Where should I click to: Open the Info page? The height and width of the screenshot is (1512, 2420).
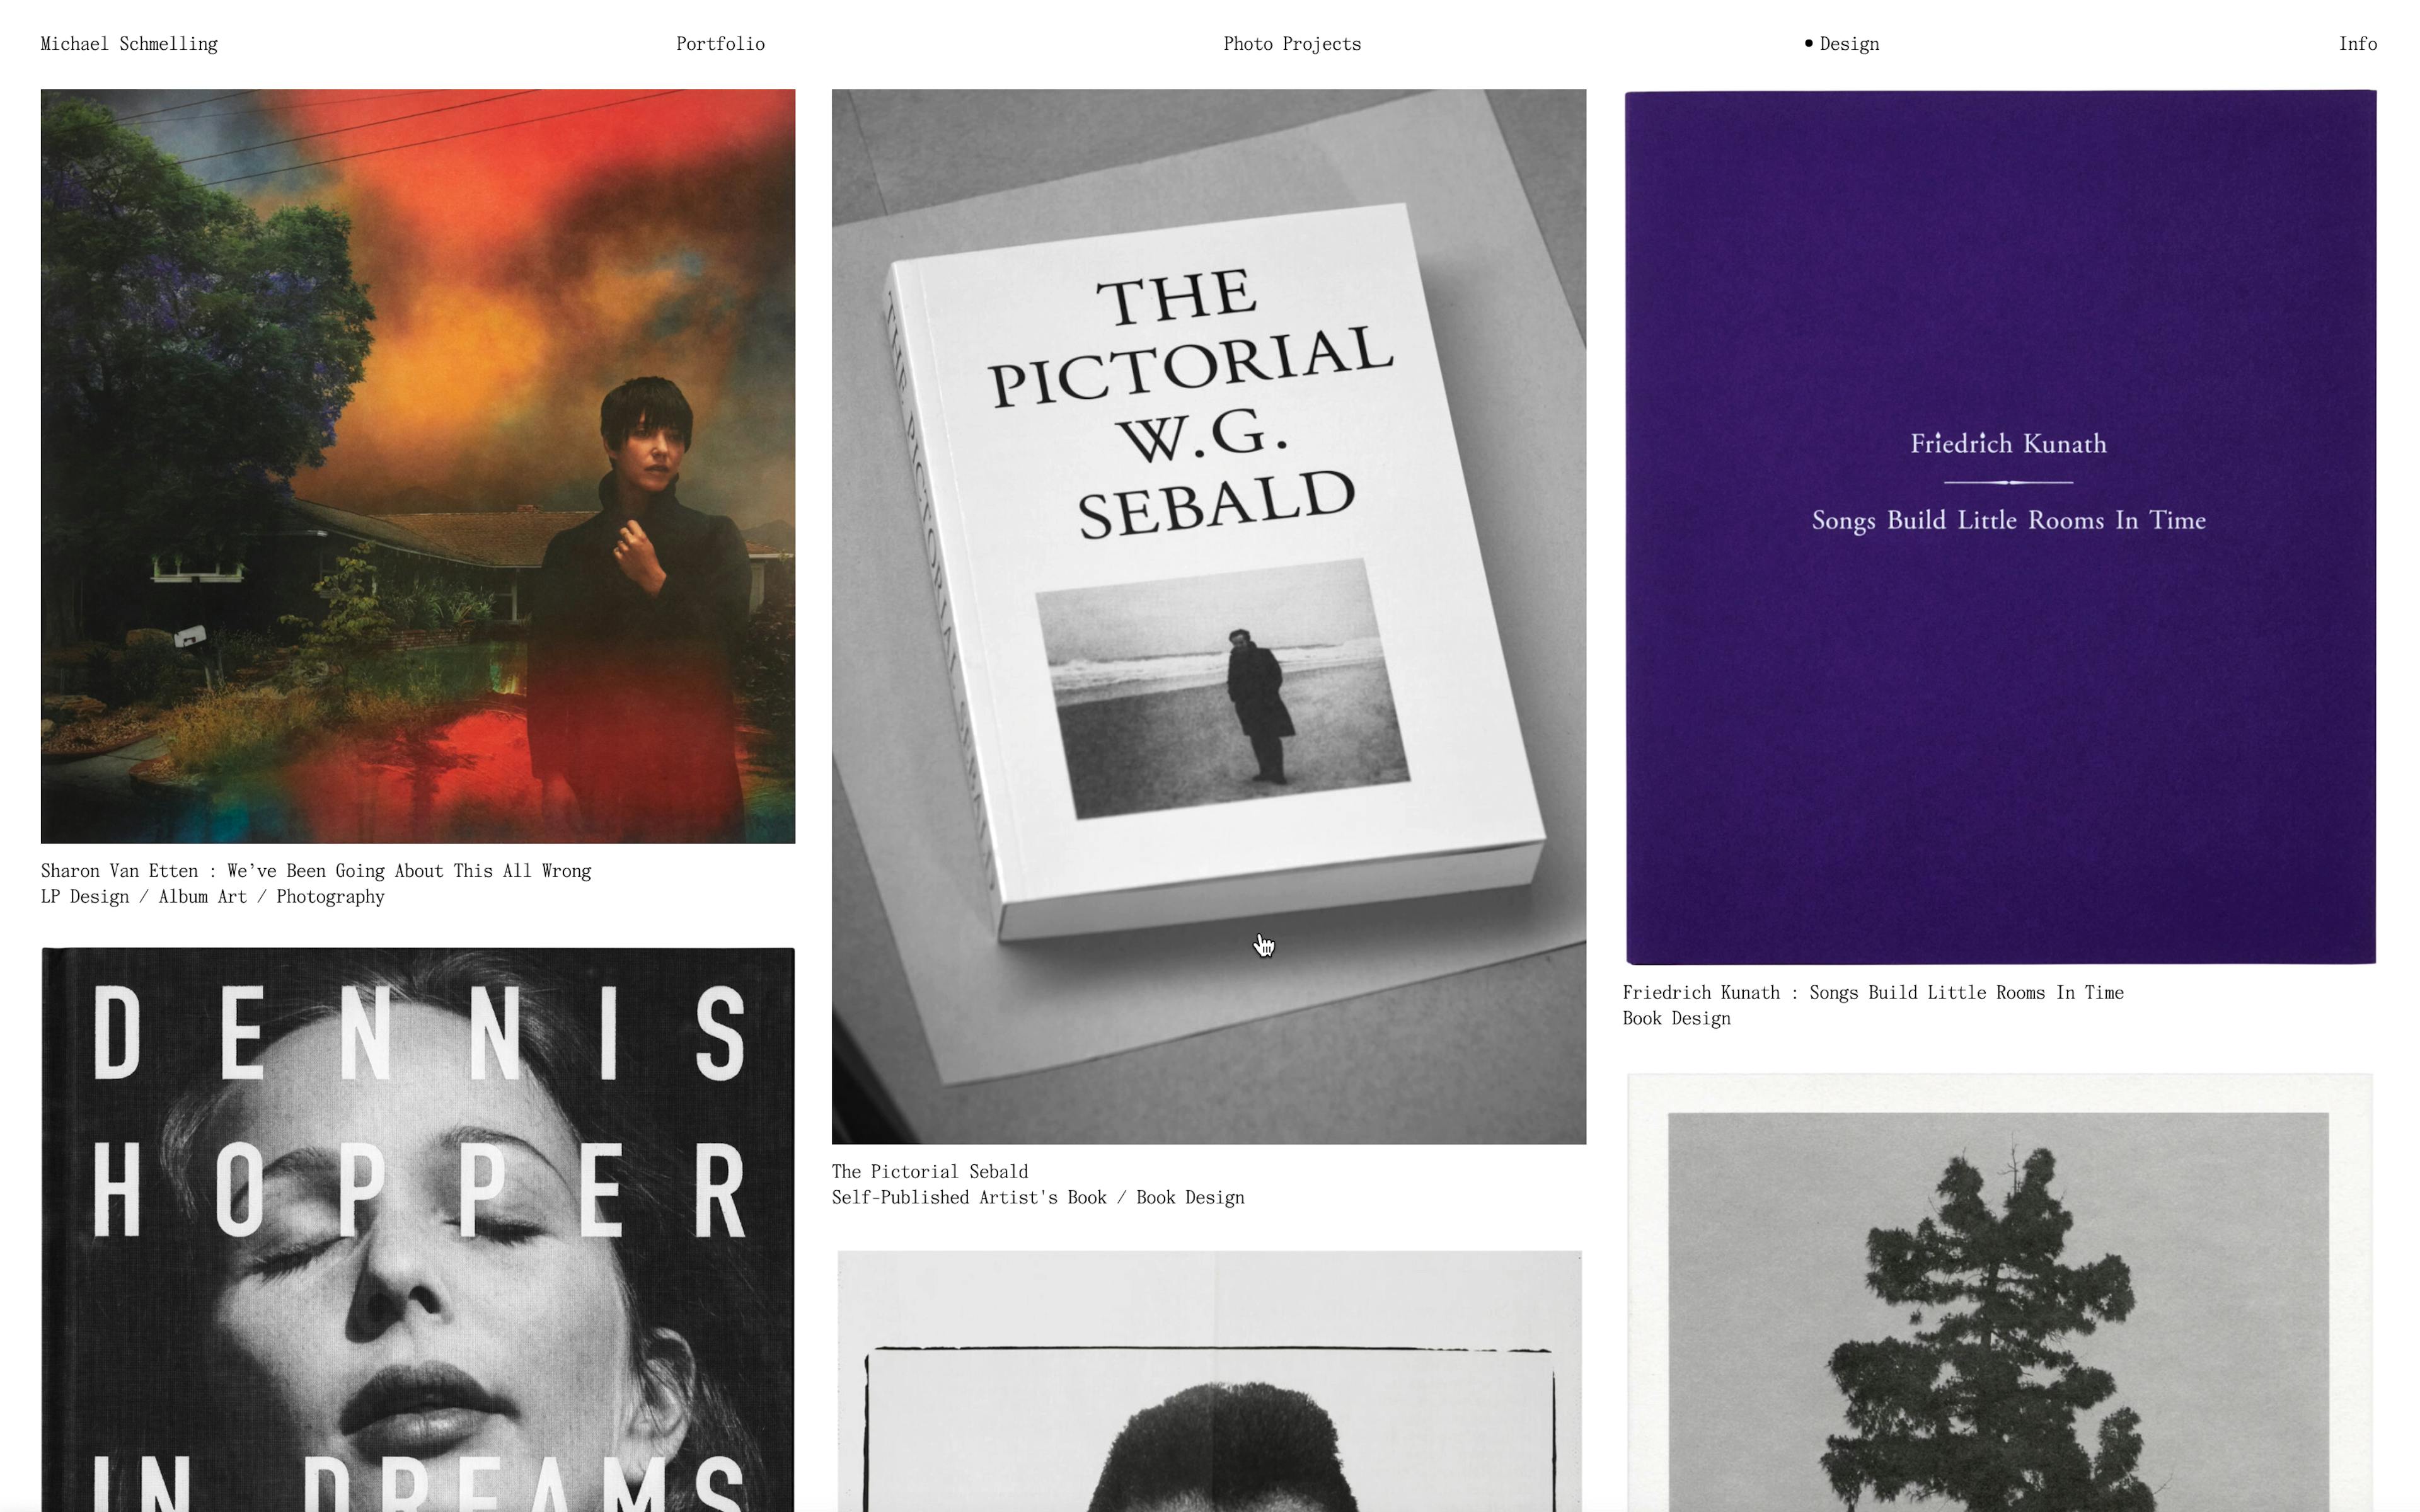(2357, 44)
